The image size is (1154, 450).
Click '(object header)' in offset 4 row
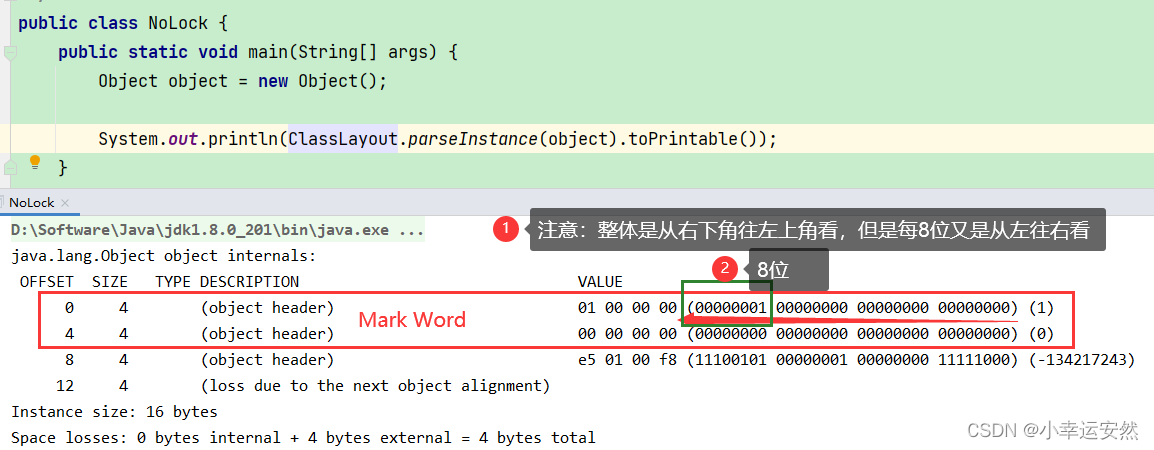click(268, 334)
